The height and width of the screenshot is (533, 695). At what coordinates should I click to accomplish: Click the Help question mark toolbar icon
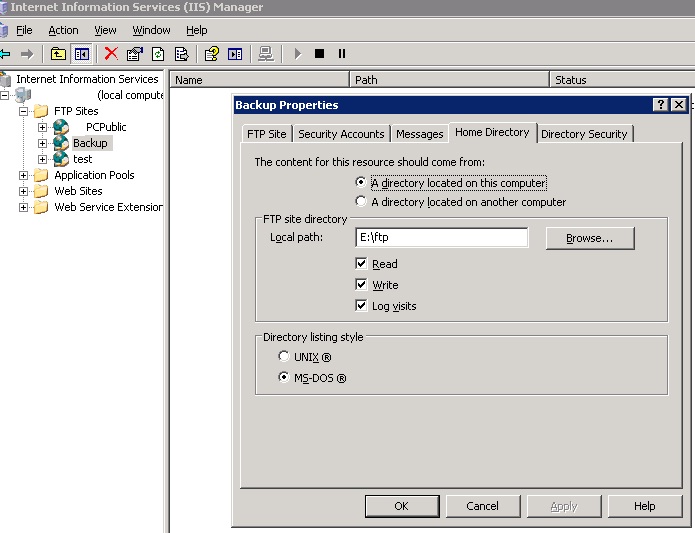pyautogui.click(x=211, y=54)
